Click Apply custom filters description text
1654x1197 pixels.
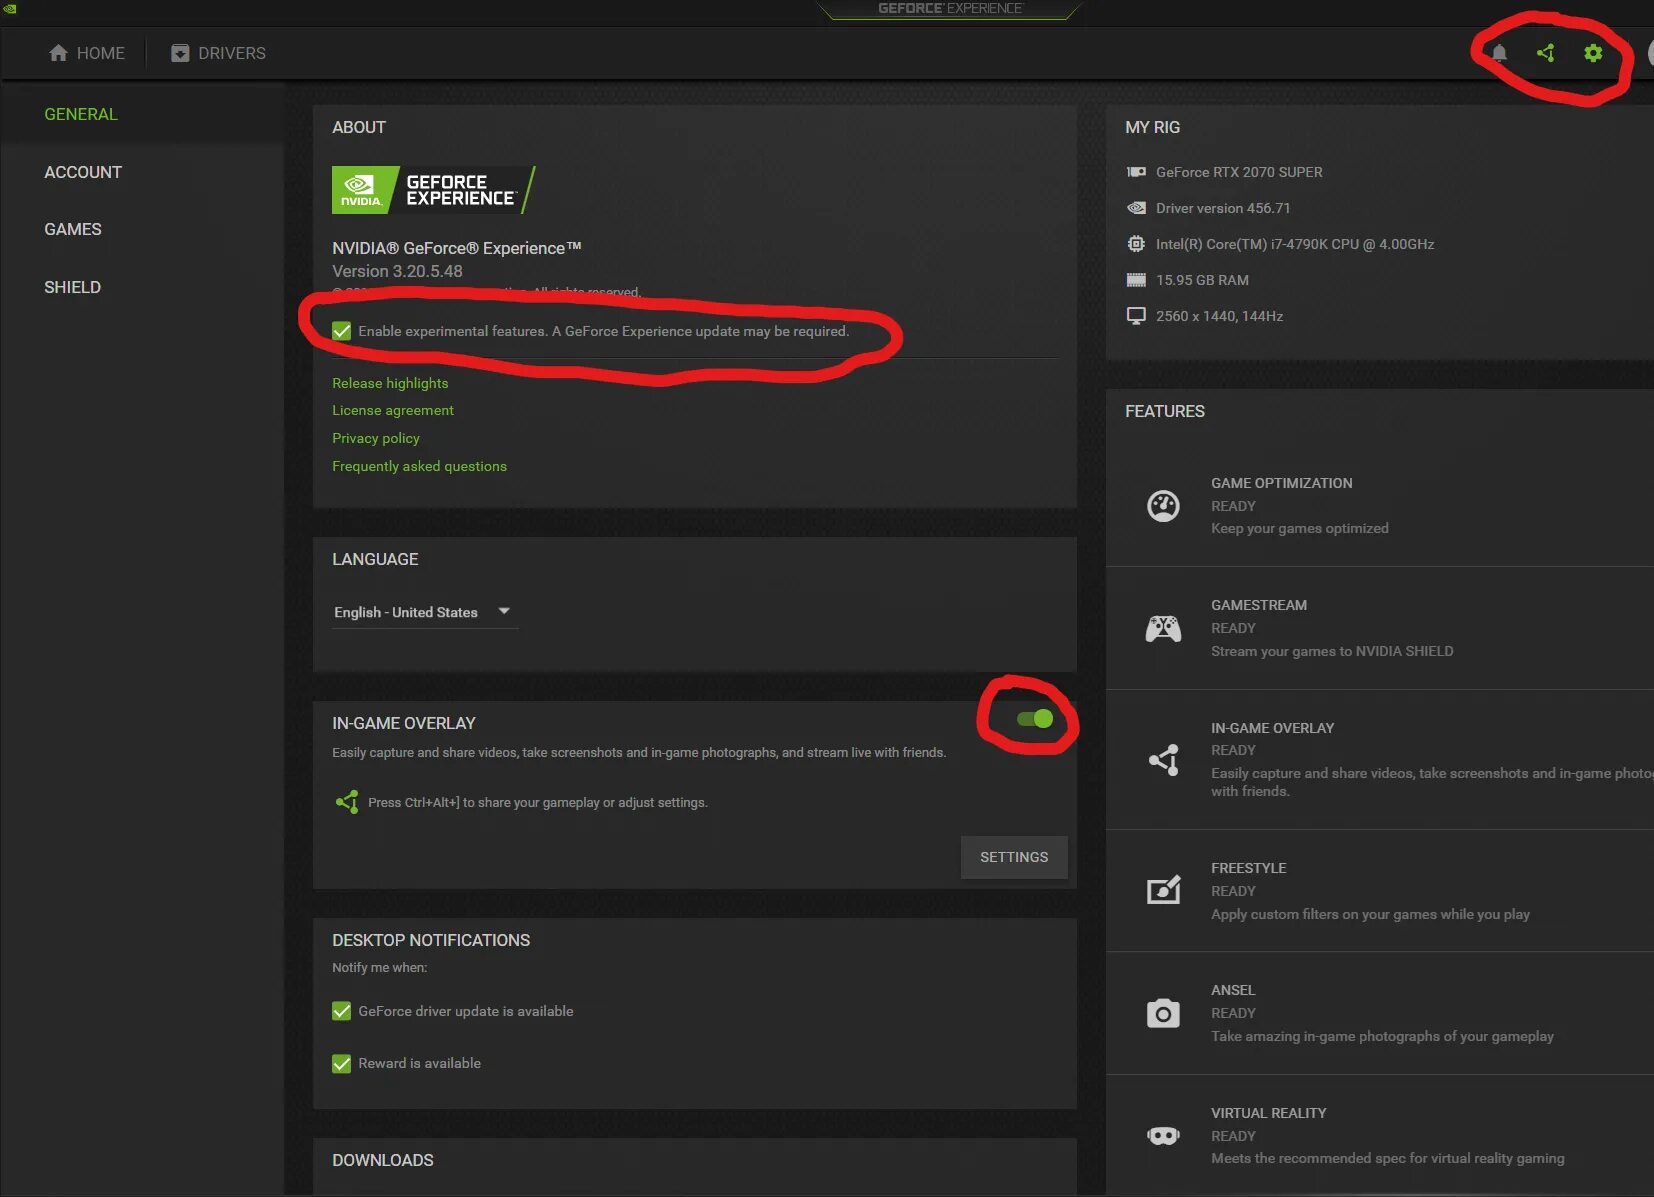point(1370,914)
